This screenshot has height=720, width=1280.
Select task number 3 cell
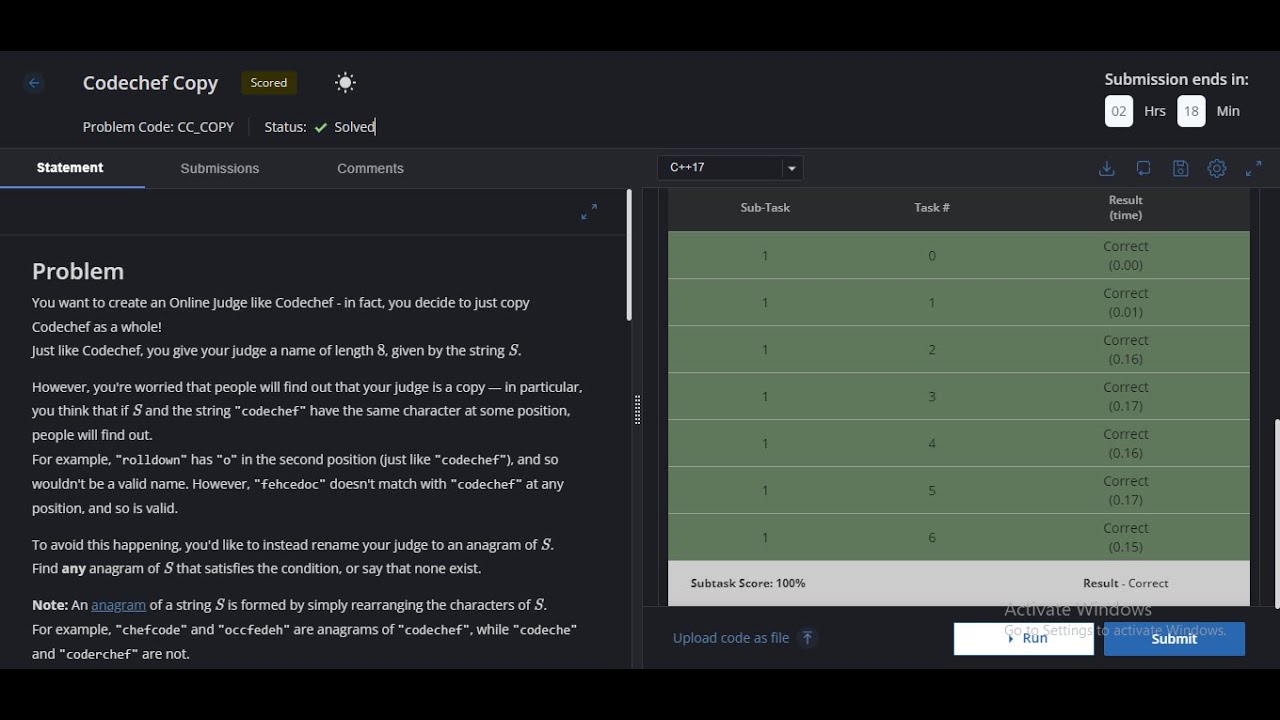point(932,397)
